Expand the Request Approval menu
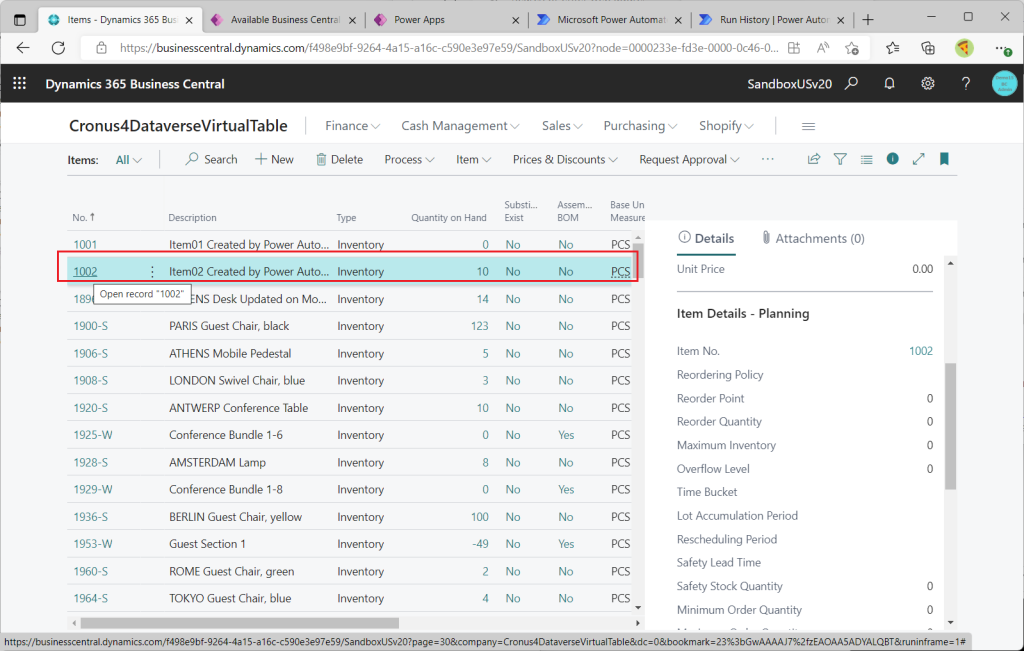 tap(688, 159)
